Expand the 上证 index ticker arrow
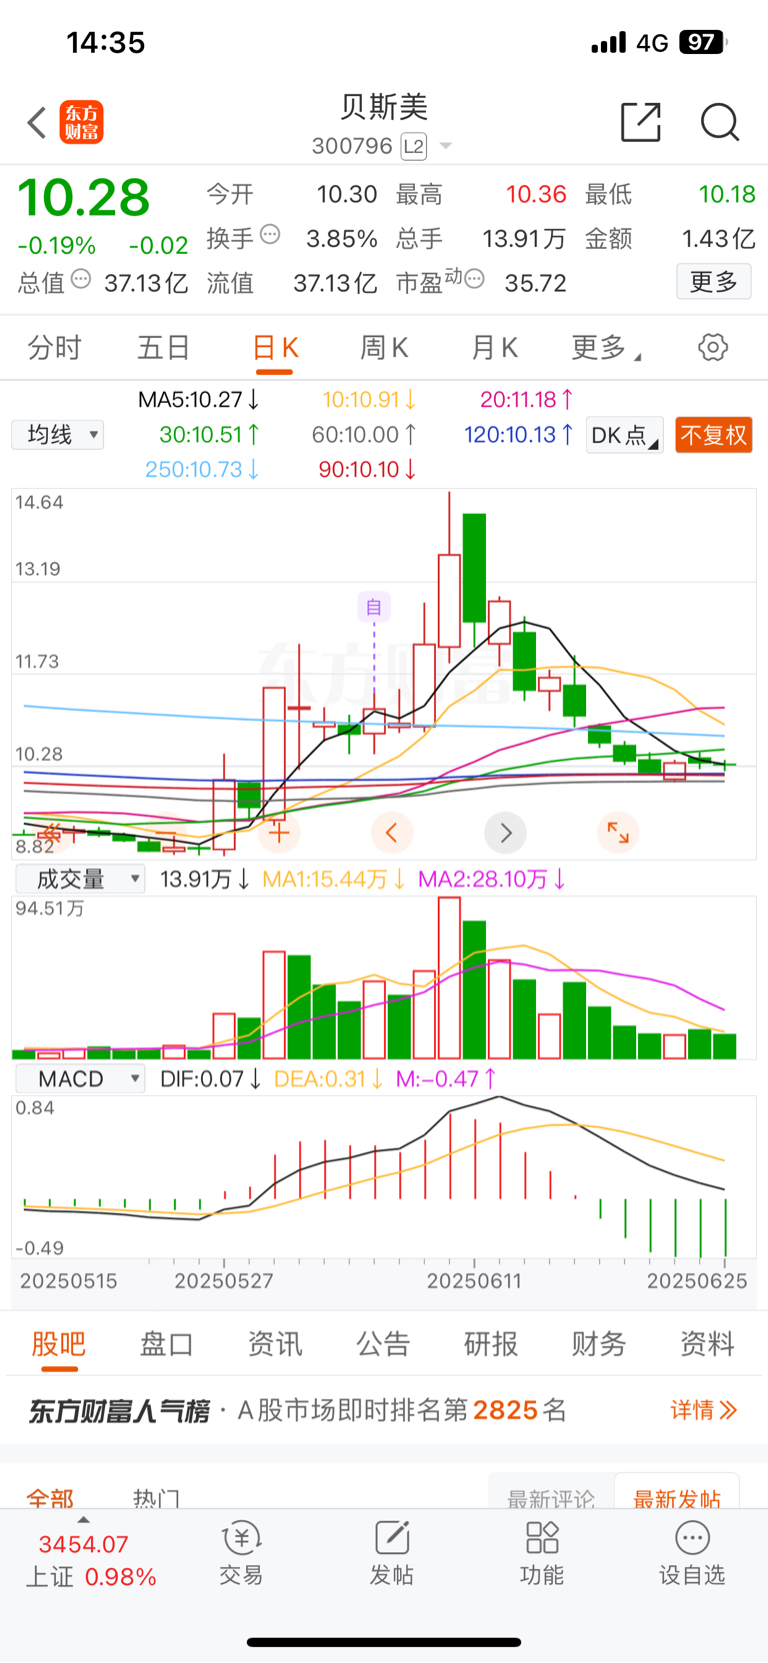768x1663 pixels. [x=84, y=1520]
